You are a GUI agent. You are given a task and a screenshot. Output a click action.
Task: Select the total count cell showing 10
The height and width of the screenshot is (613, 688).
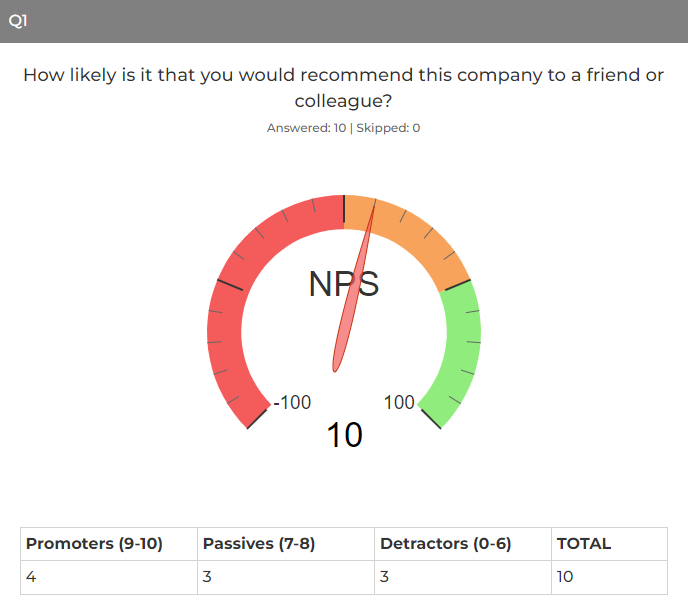[609, 577]
